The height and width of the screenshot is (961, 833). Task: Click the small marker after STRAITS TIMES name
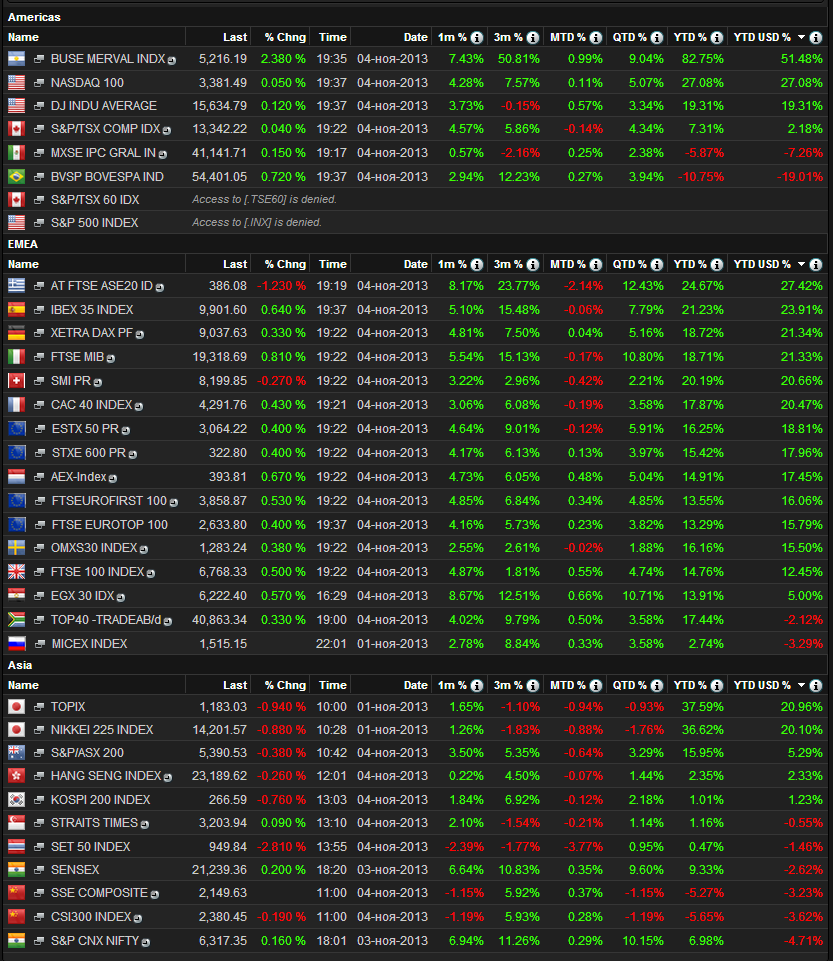point(145,824)
